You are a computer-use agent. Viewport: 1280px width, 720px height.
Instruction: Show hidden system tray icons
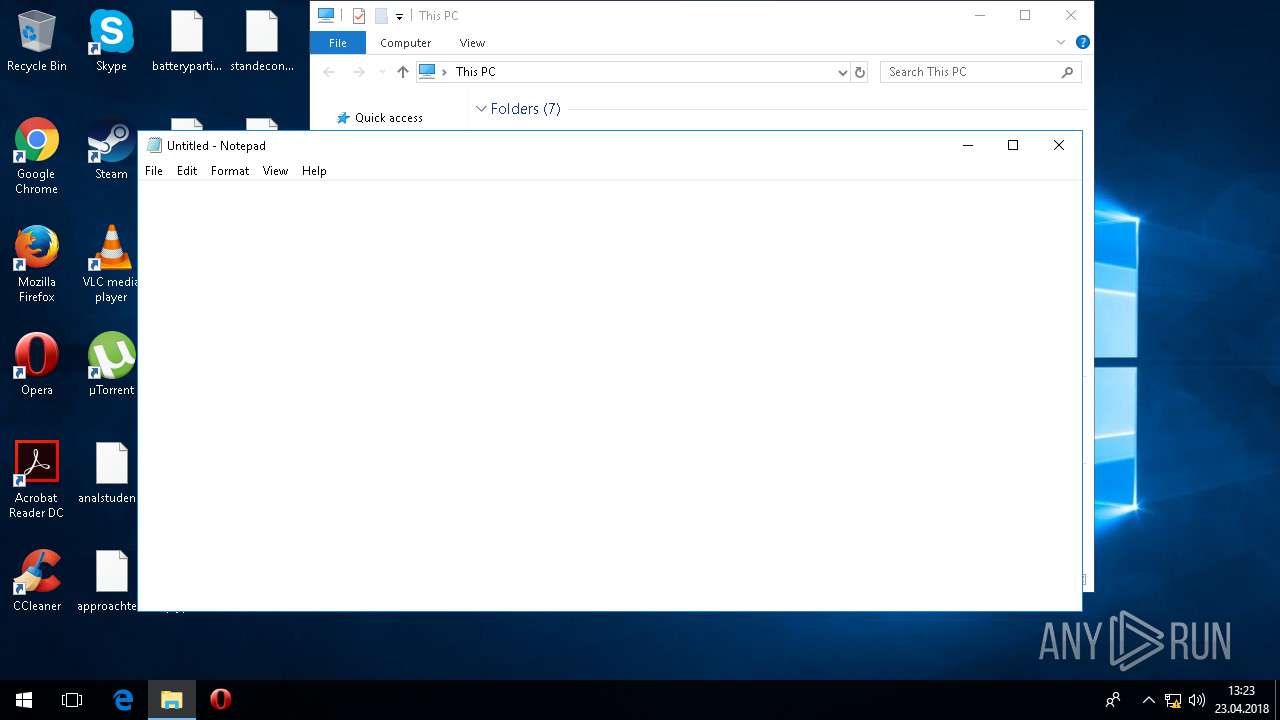click(1148, 700)
